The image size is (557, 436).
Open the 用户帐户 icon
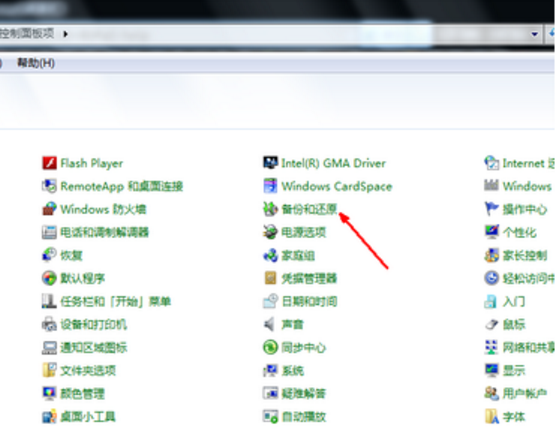492,393
